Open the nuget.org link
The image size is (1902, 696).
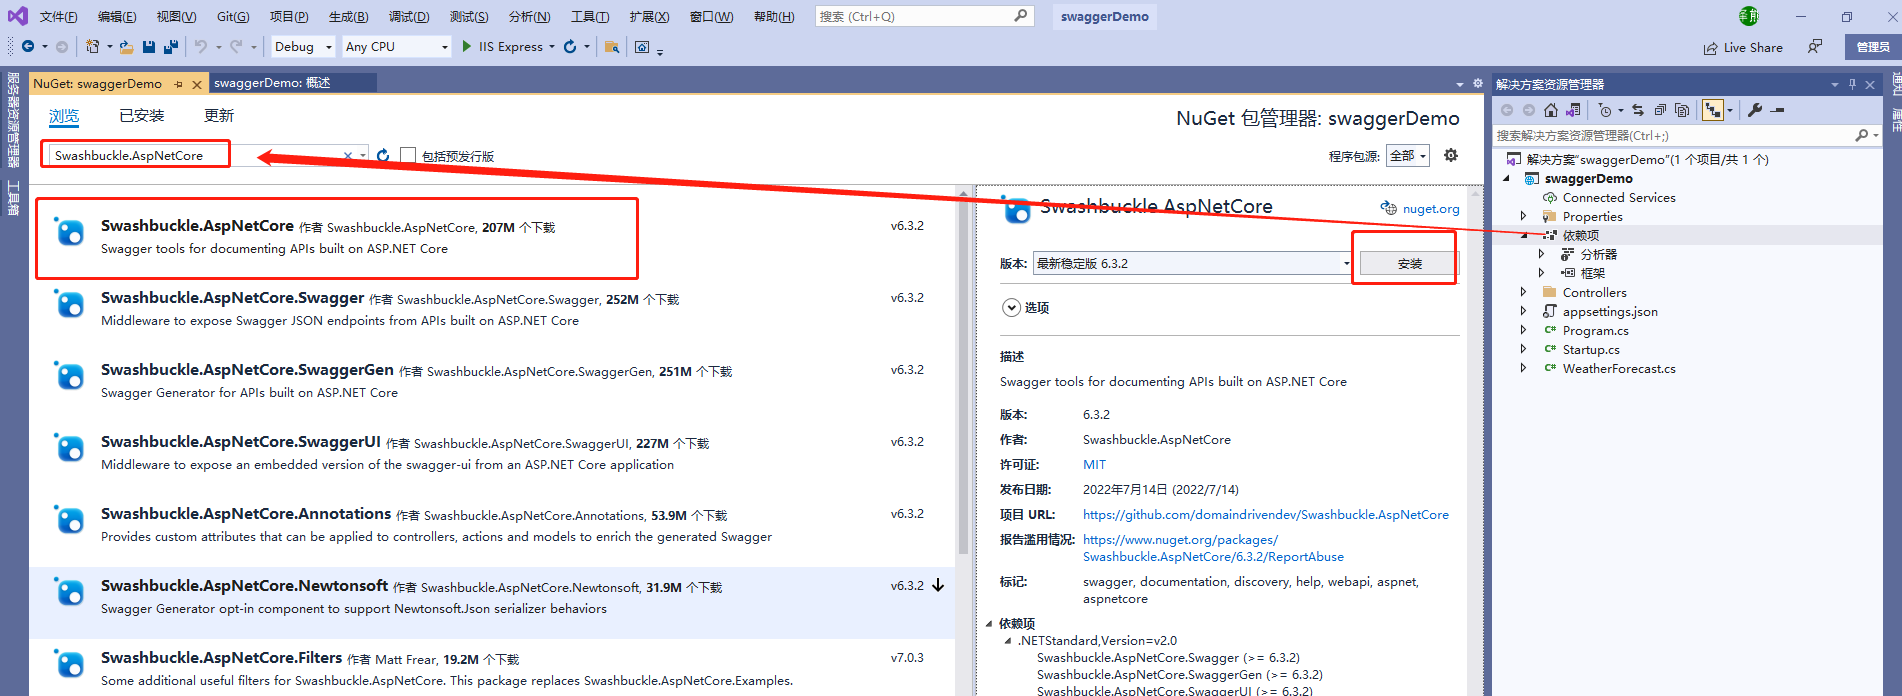[1431, 209]
